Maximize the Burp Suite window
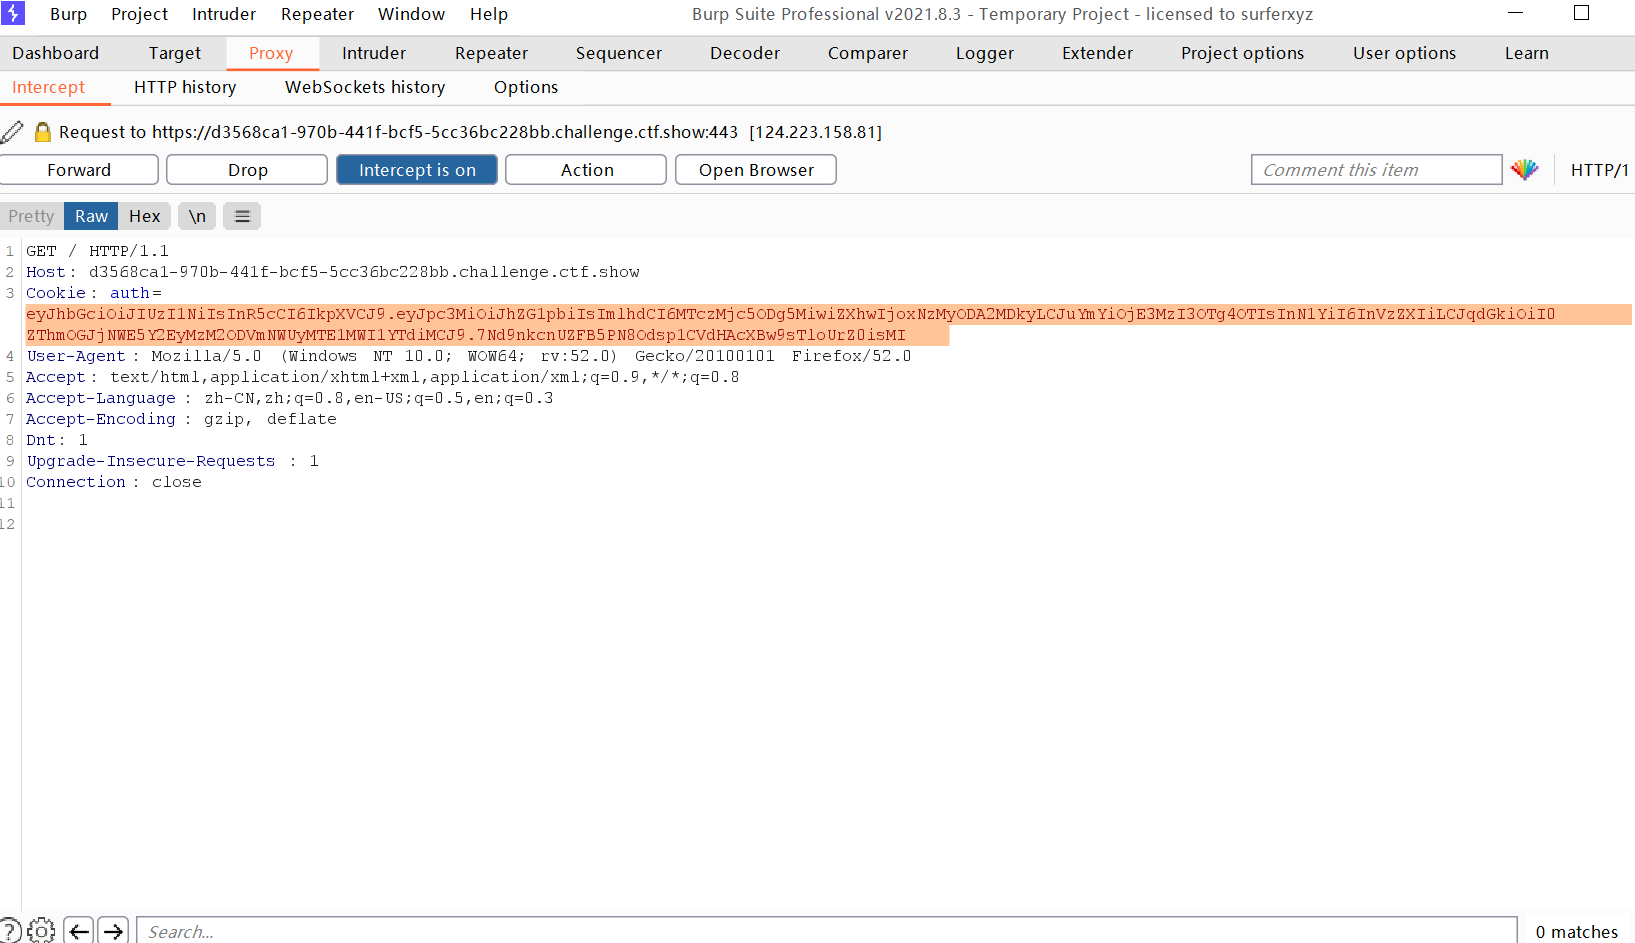 coord(1581,13)
